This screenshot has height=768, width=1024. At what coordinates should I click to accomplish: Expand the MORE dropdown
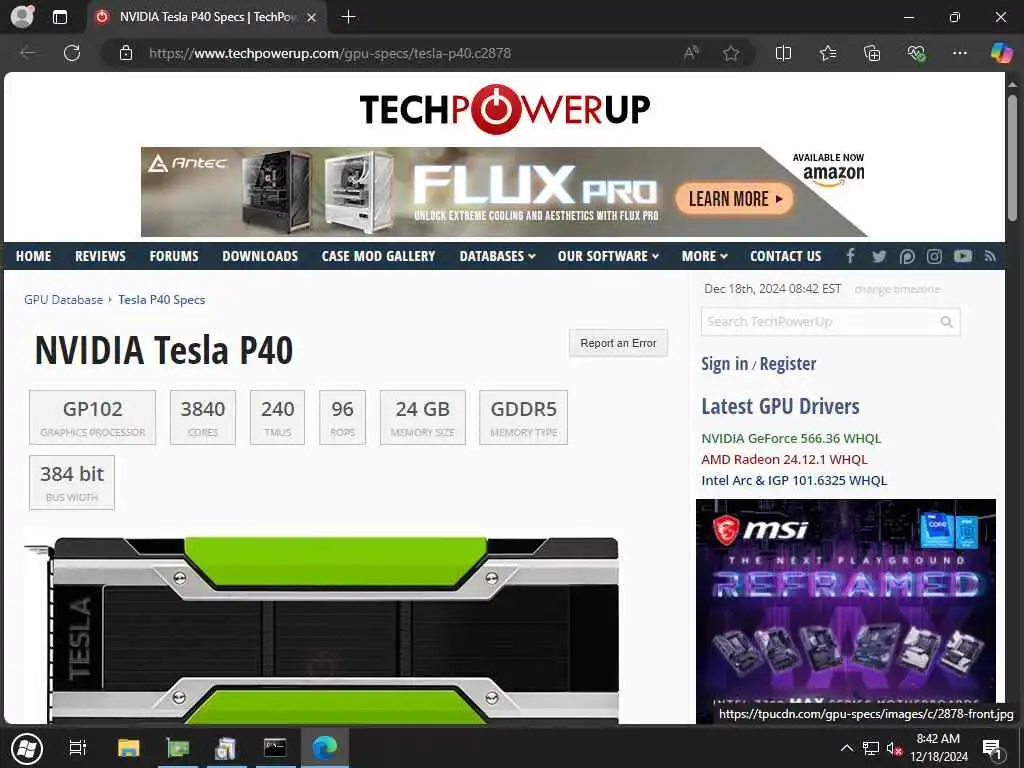pos(704,256)
